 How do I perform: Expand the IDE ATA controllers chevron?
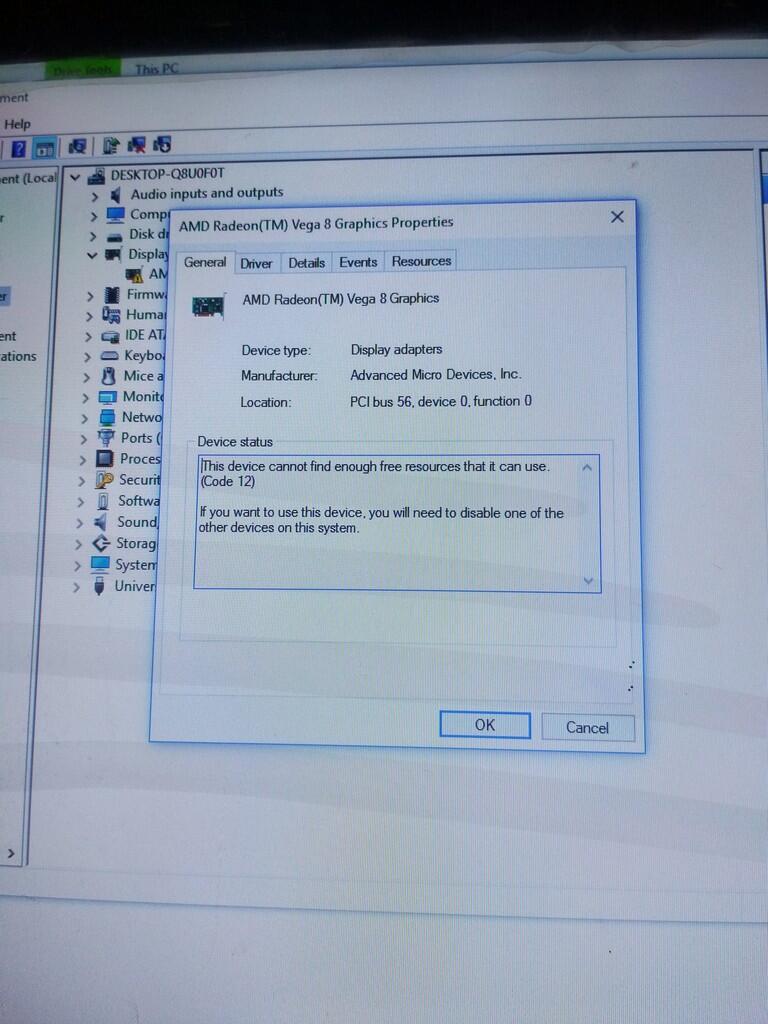coord(88,337)
